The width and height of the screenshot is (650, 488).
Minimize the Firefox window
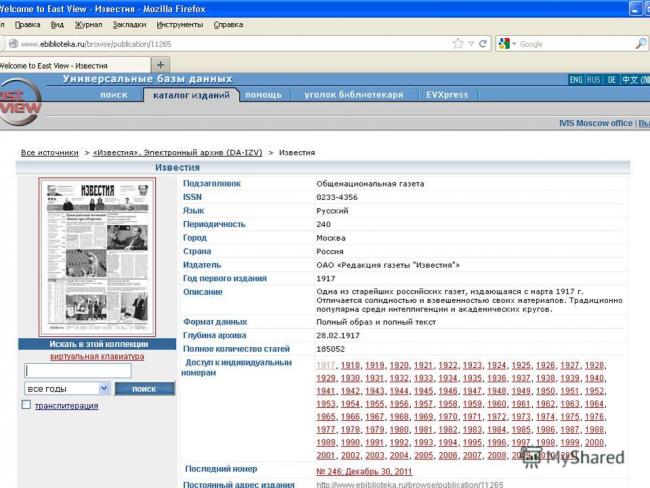click(635, 8)
